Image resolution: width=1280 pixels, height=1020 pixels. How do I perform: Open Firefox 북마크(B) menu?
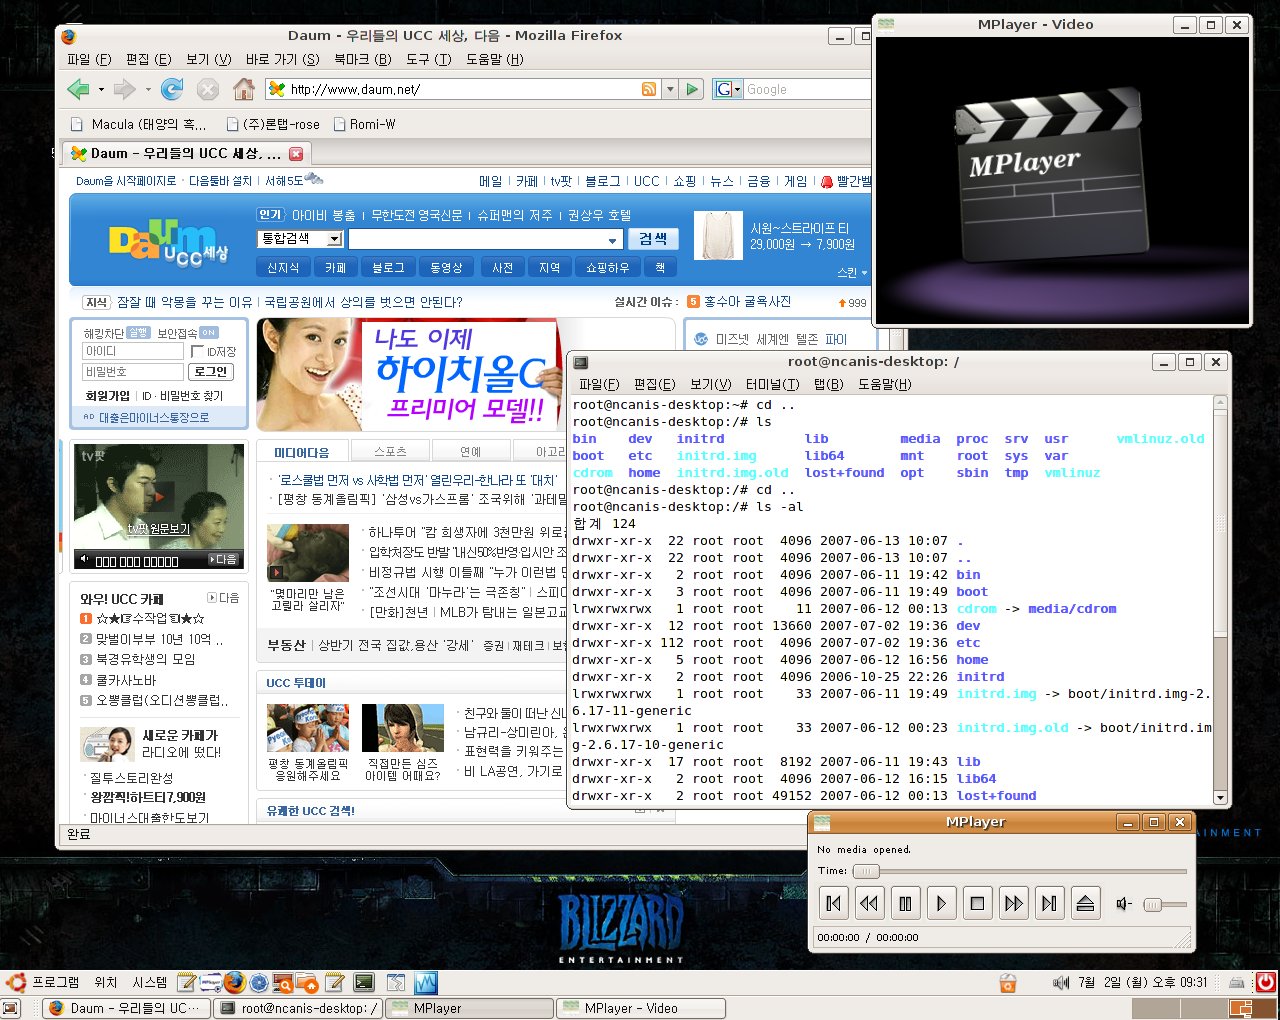[x=362, y=59]
